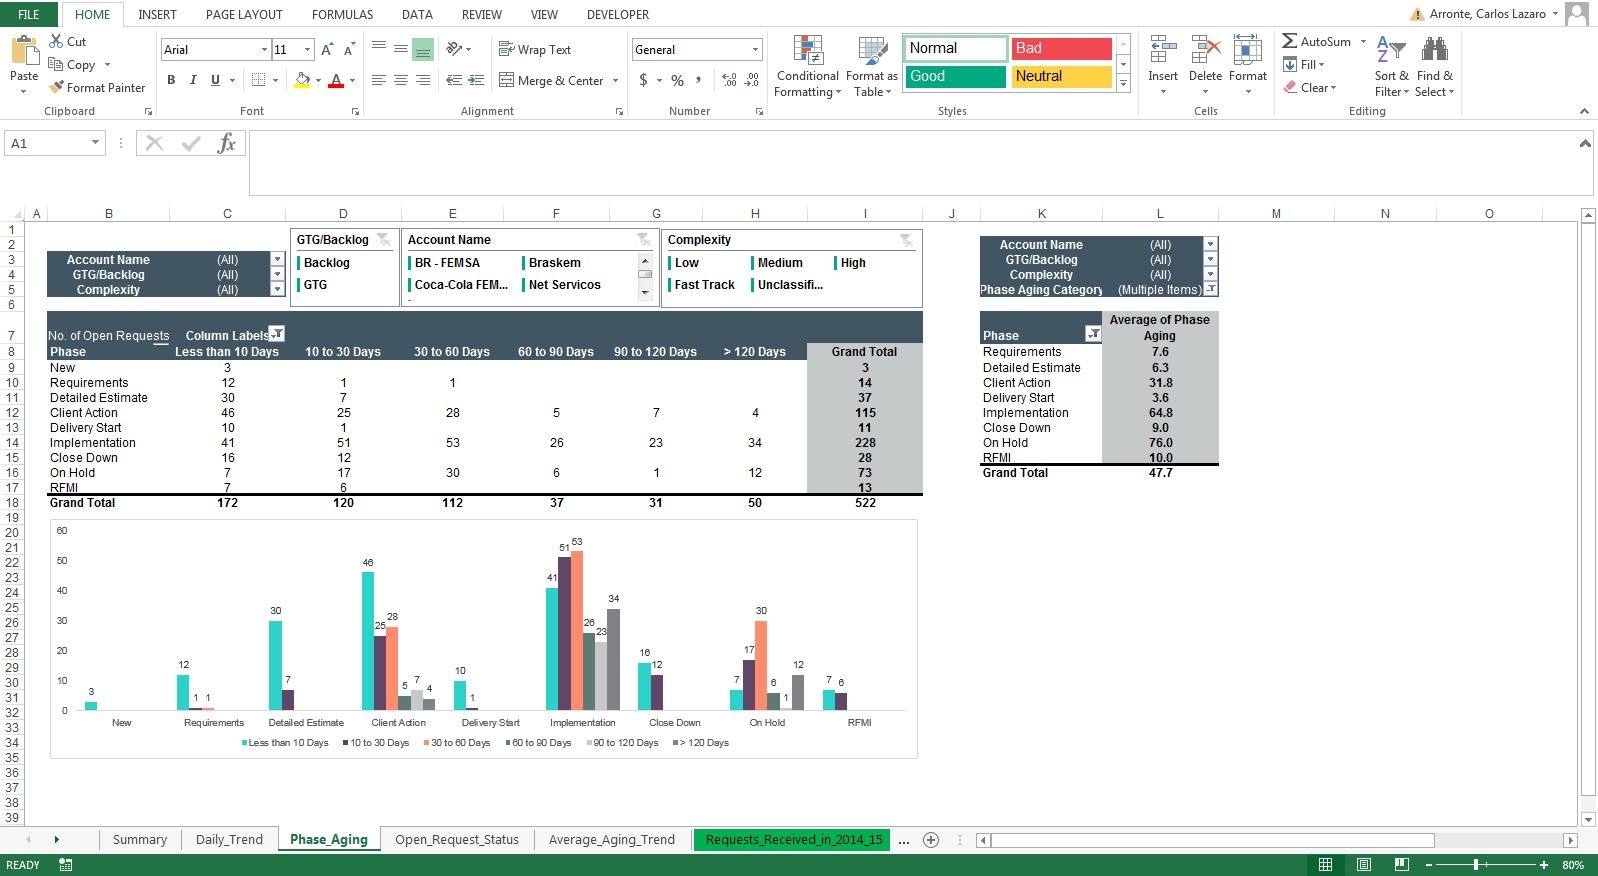Click Increase Decimal icon
Viewport: 1598px width, 876px height.
coord(729,80)
